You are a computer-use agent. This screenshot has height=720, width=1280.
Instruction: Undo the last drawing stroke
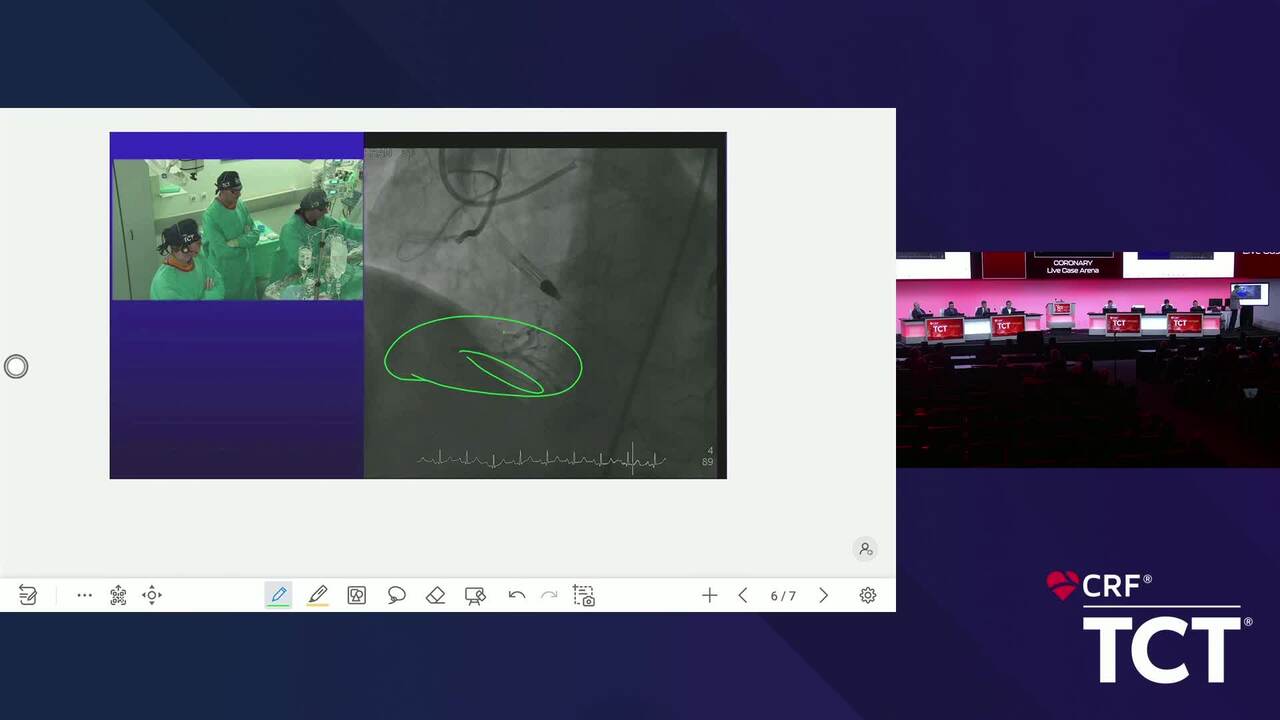(516, 595)
